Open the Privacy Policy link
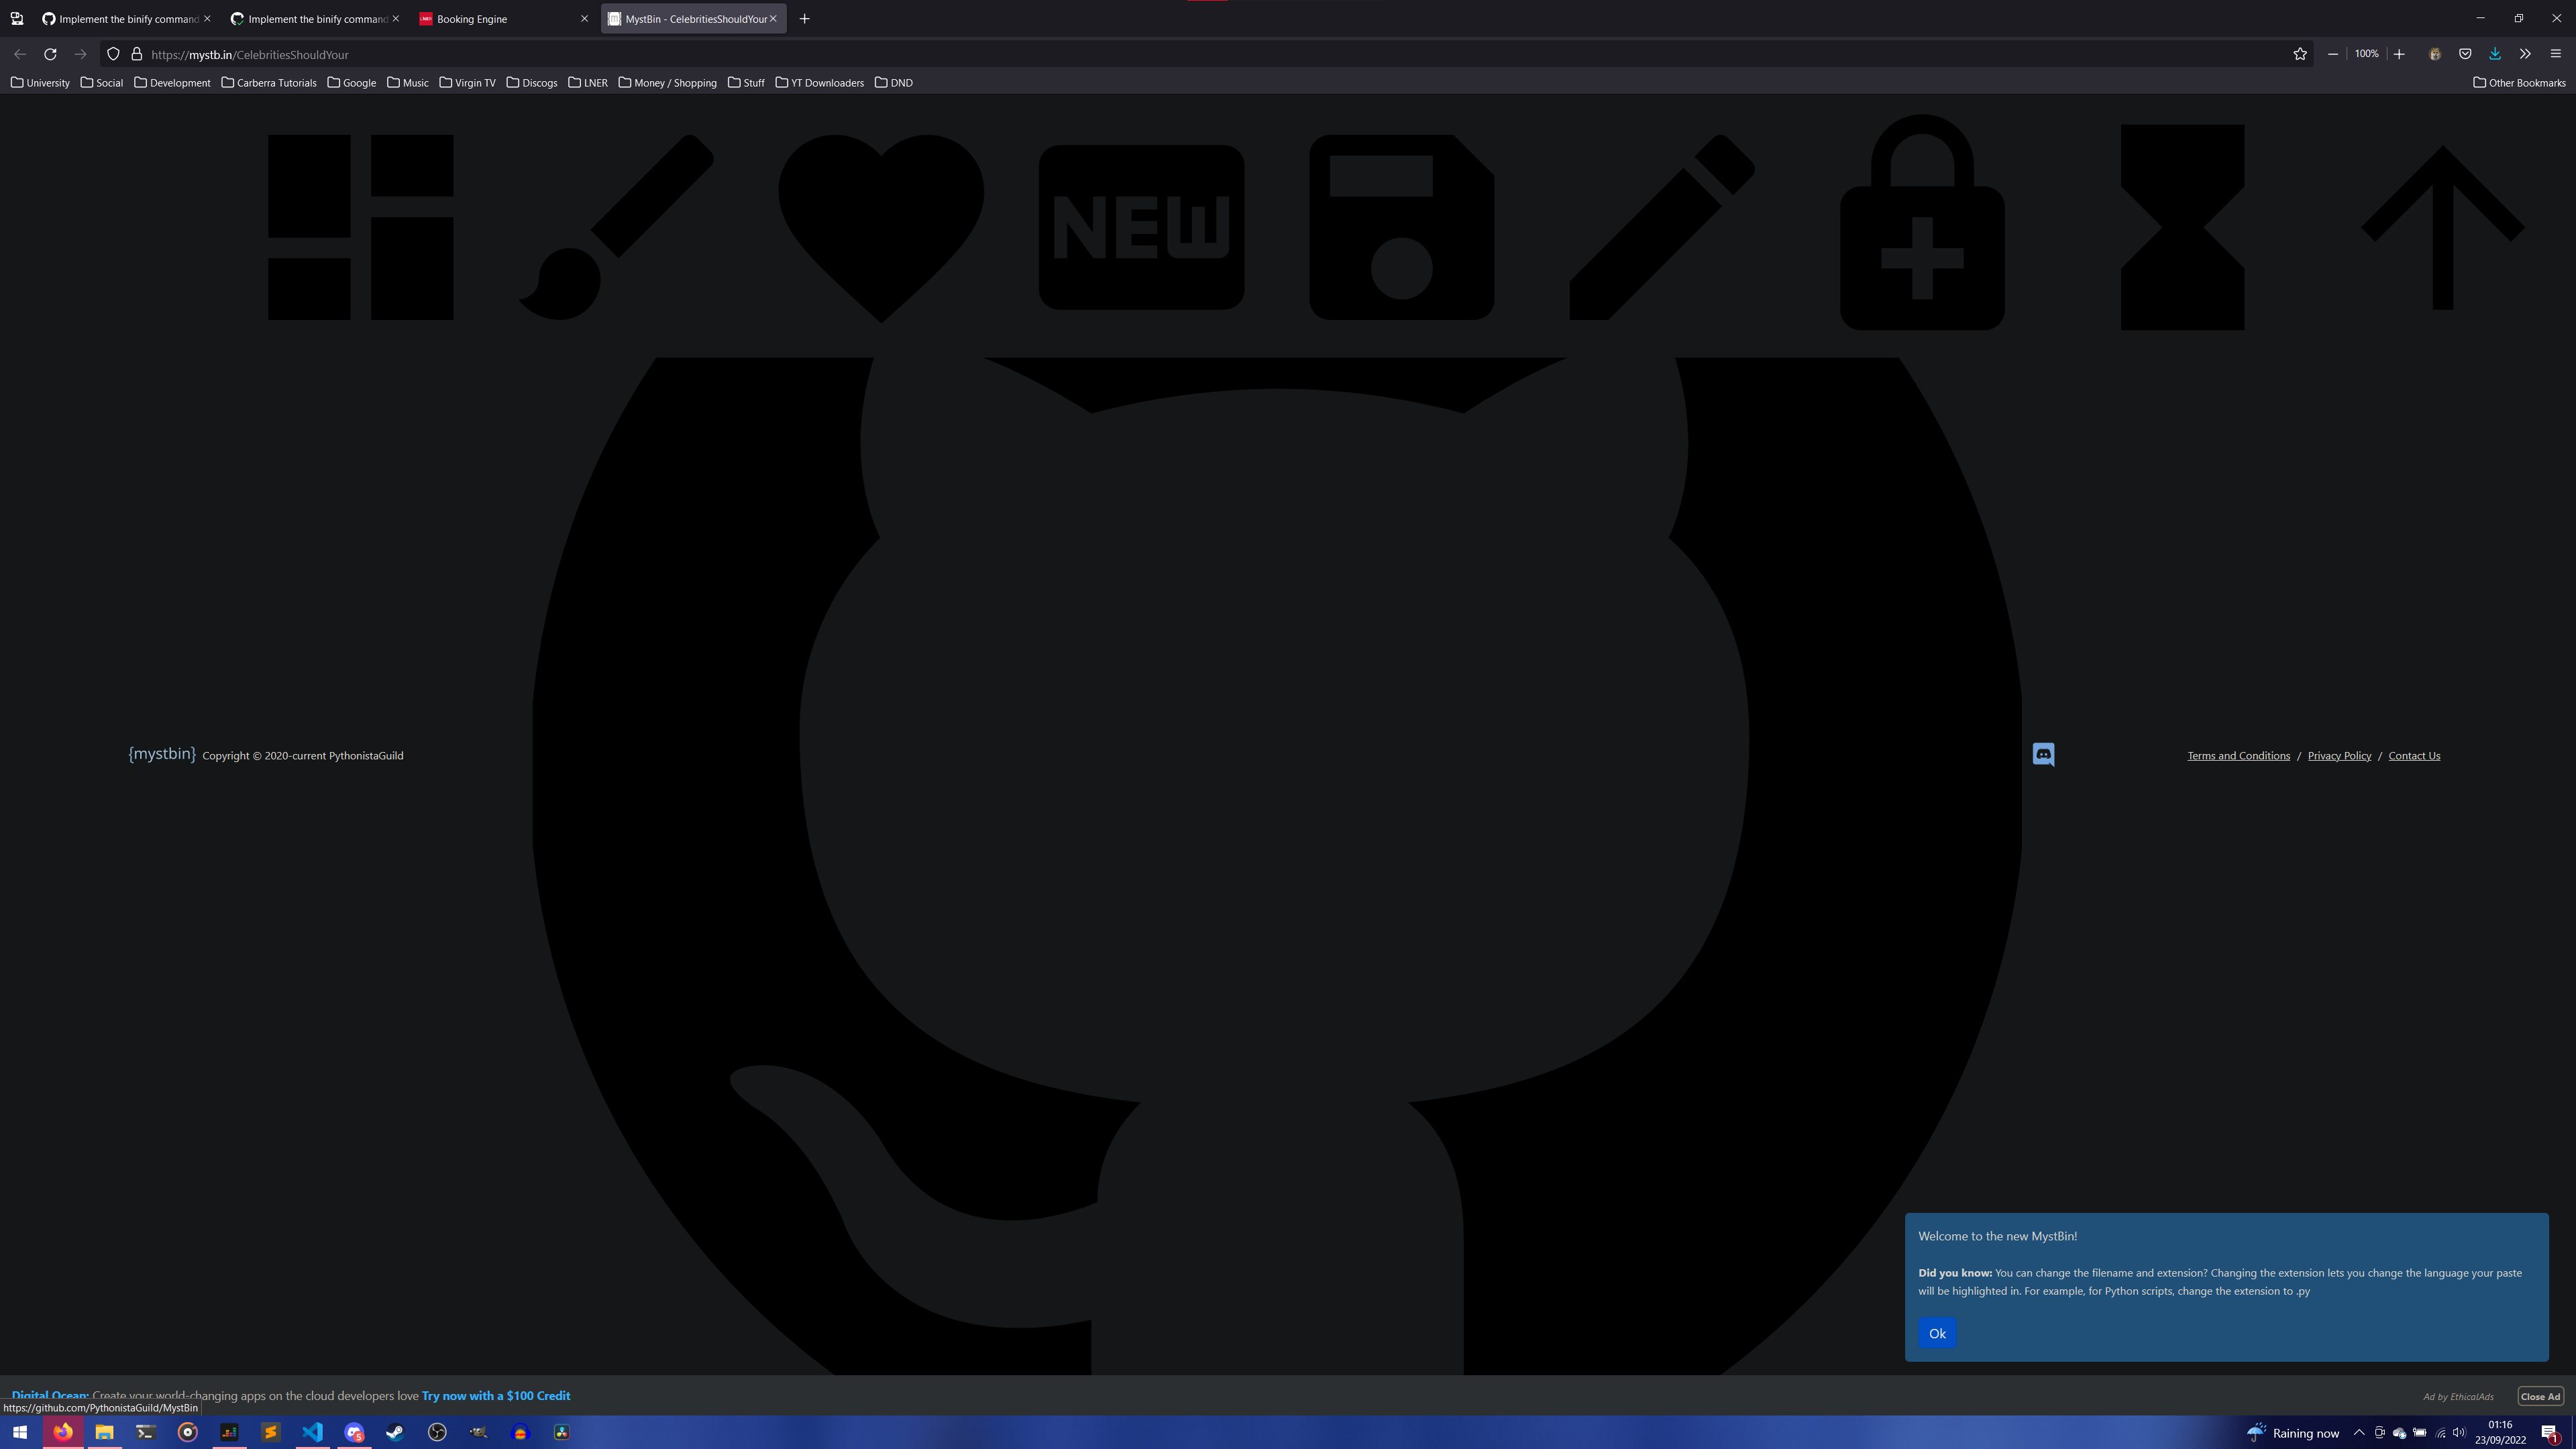 [2339, 756]
